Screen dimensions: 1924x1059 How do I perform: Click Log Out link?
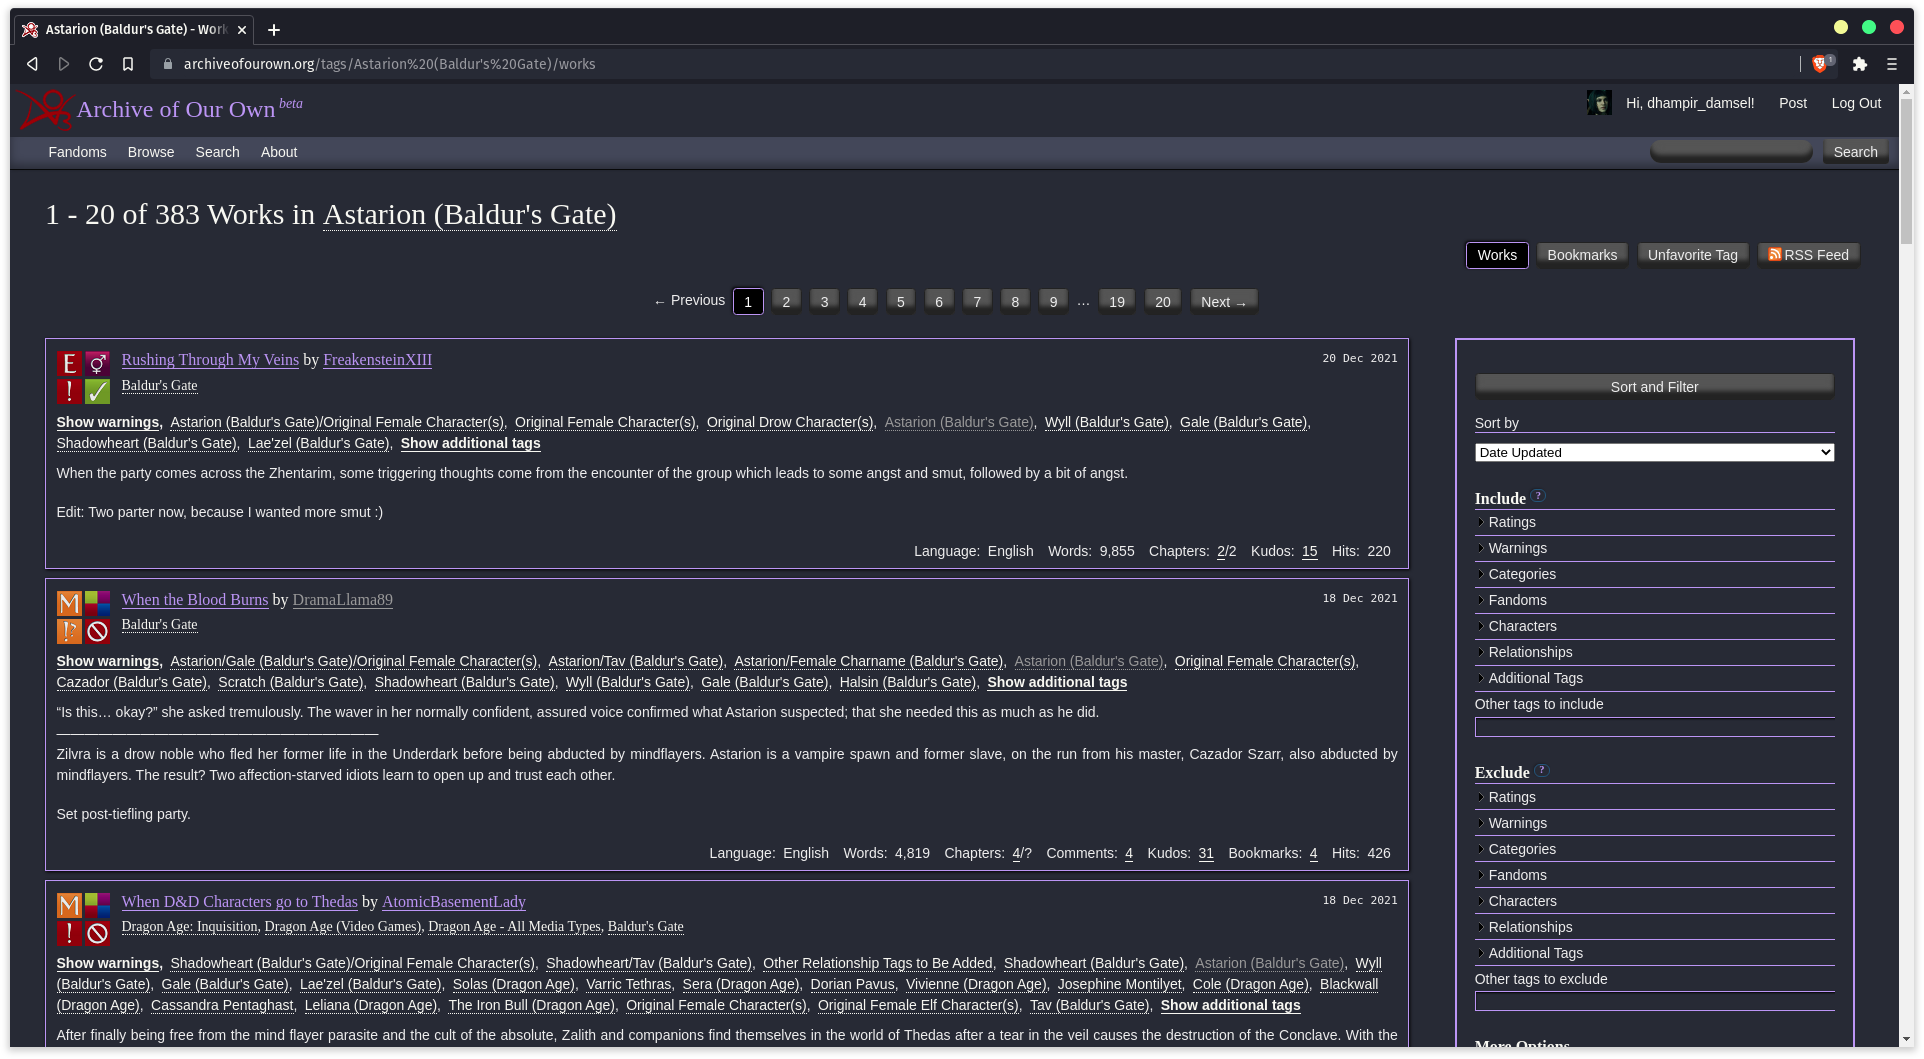(1856, 103)
